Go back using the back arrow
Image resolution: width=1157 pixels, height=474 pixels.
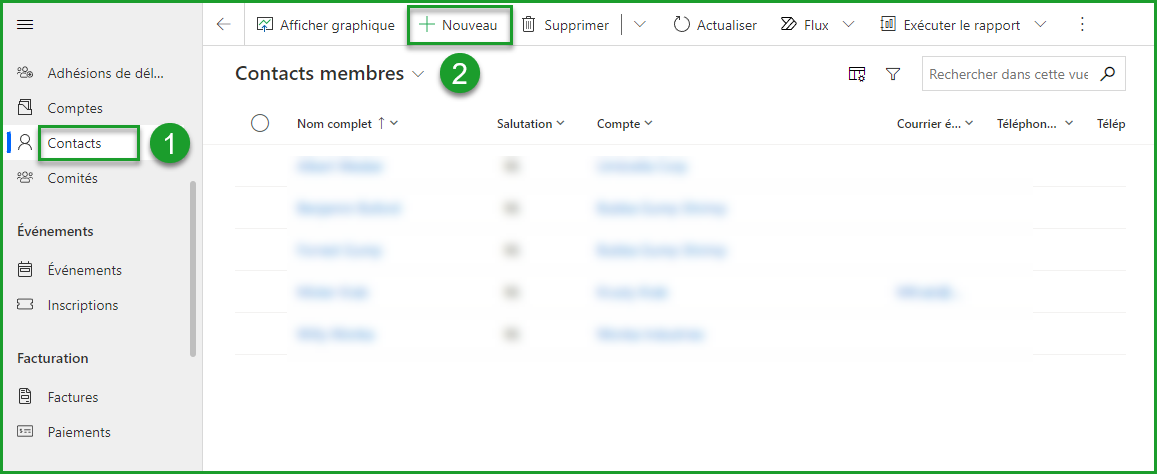pos(223,25)
